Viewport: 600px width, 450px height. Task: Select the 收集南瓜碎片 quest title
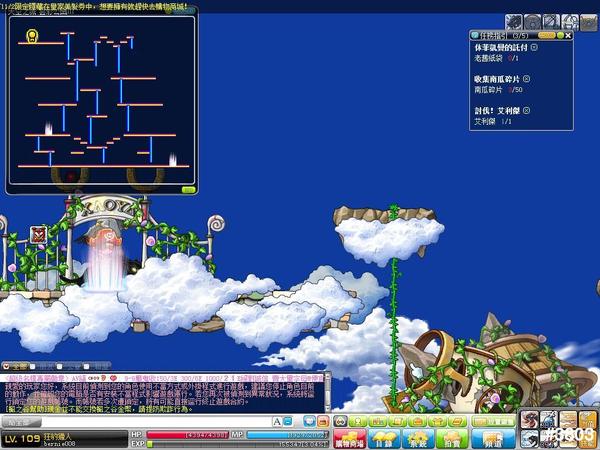[497, 79]
